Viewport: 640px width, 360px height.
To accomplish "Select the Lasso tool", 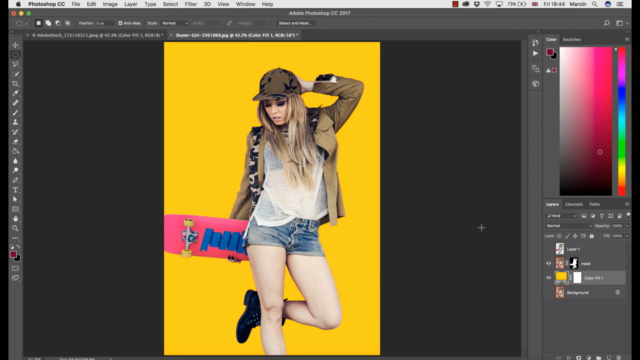I will coord(16,64).
